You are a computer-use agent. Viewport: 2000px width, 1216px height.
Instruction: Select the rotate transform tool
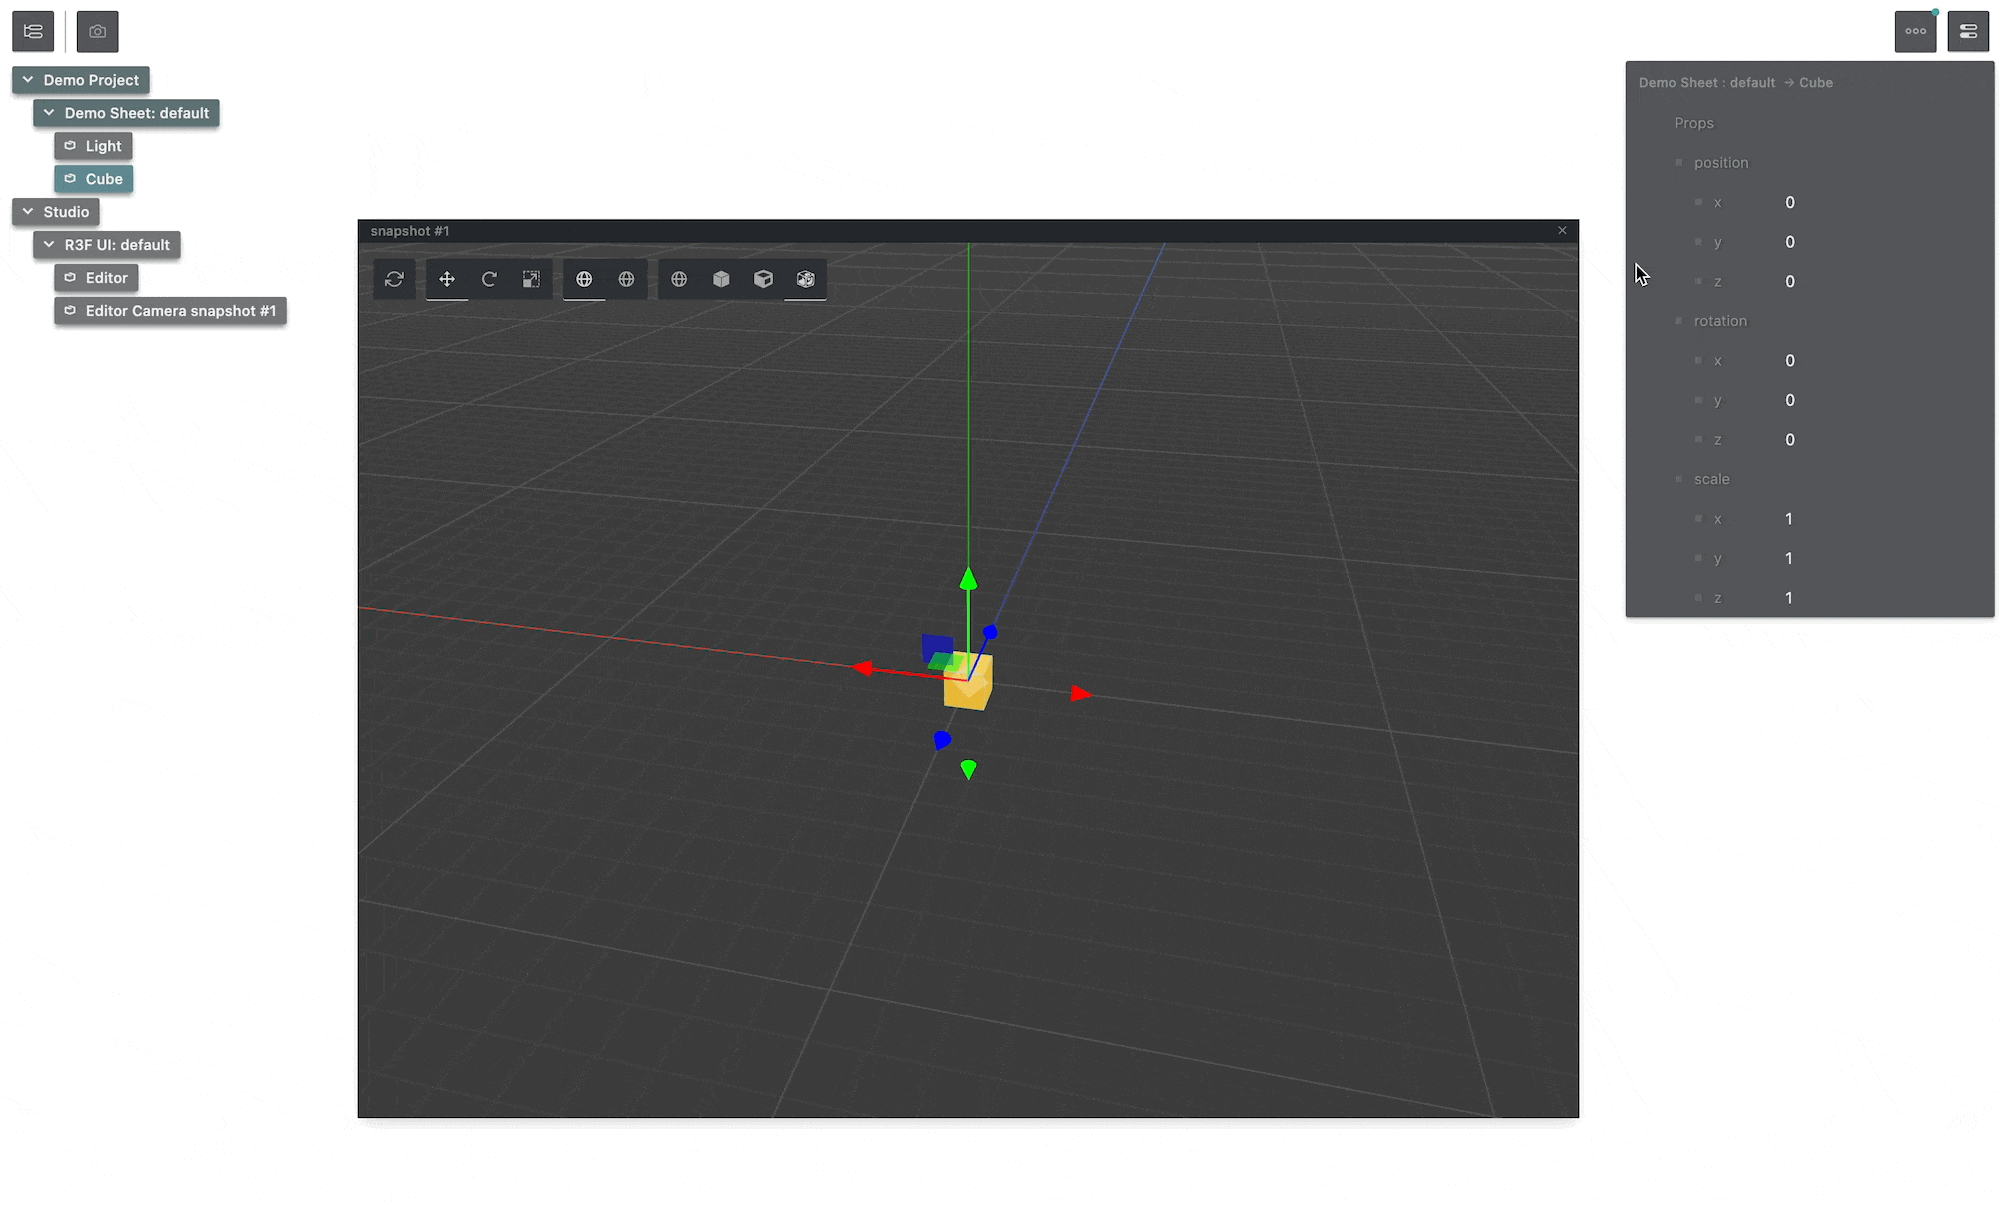[x=489, y=279]
